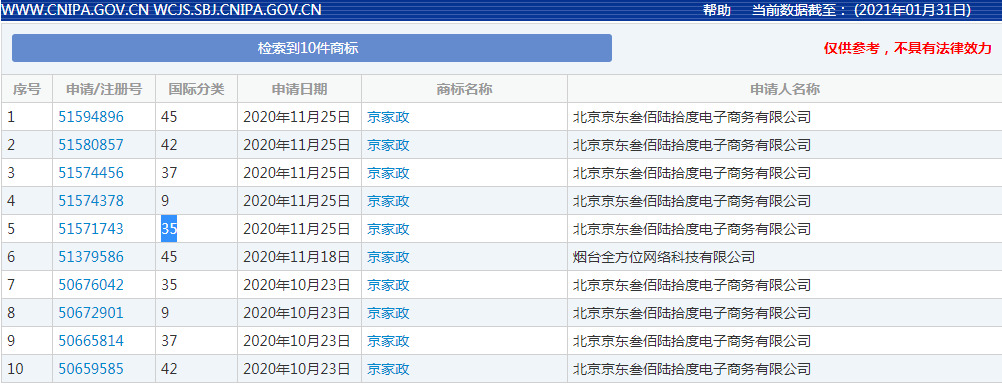Screen dimensions: 1002x384
Task: Open registration number 50672901
Action: tap(91, 313)
